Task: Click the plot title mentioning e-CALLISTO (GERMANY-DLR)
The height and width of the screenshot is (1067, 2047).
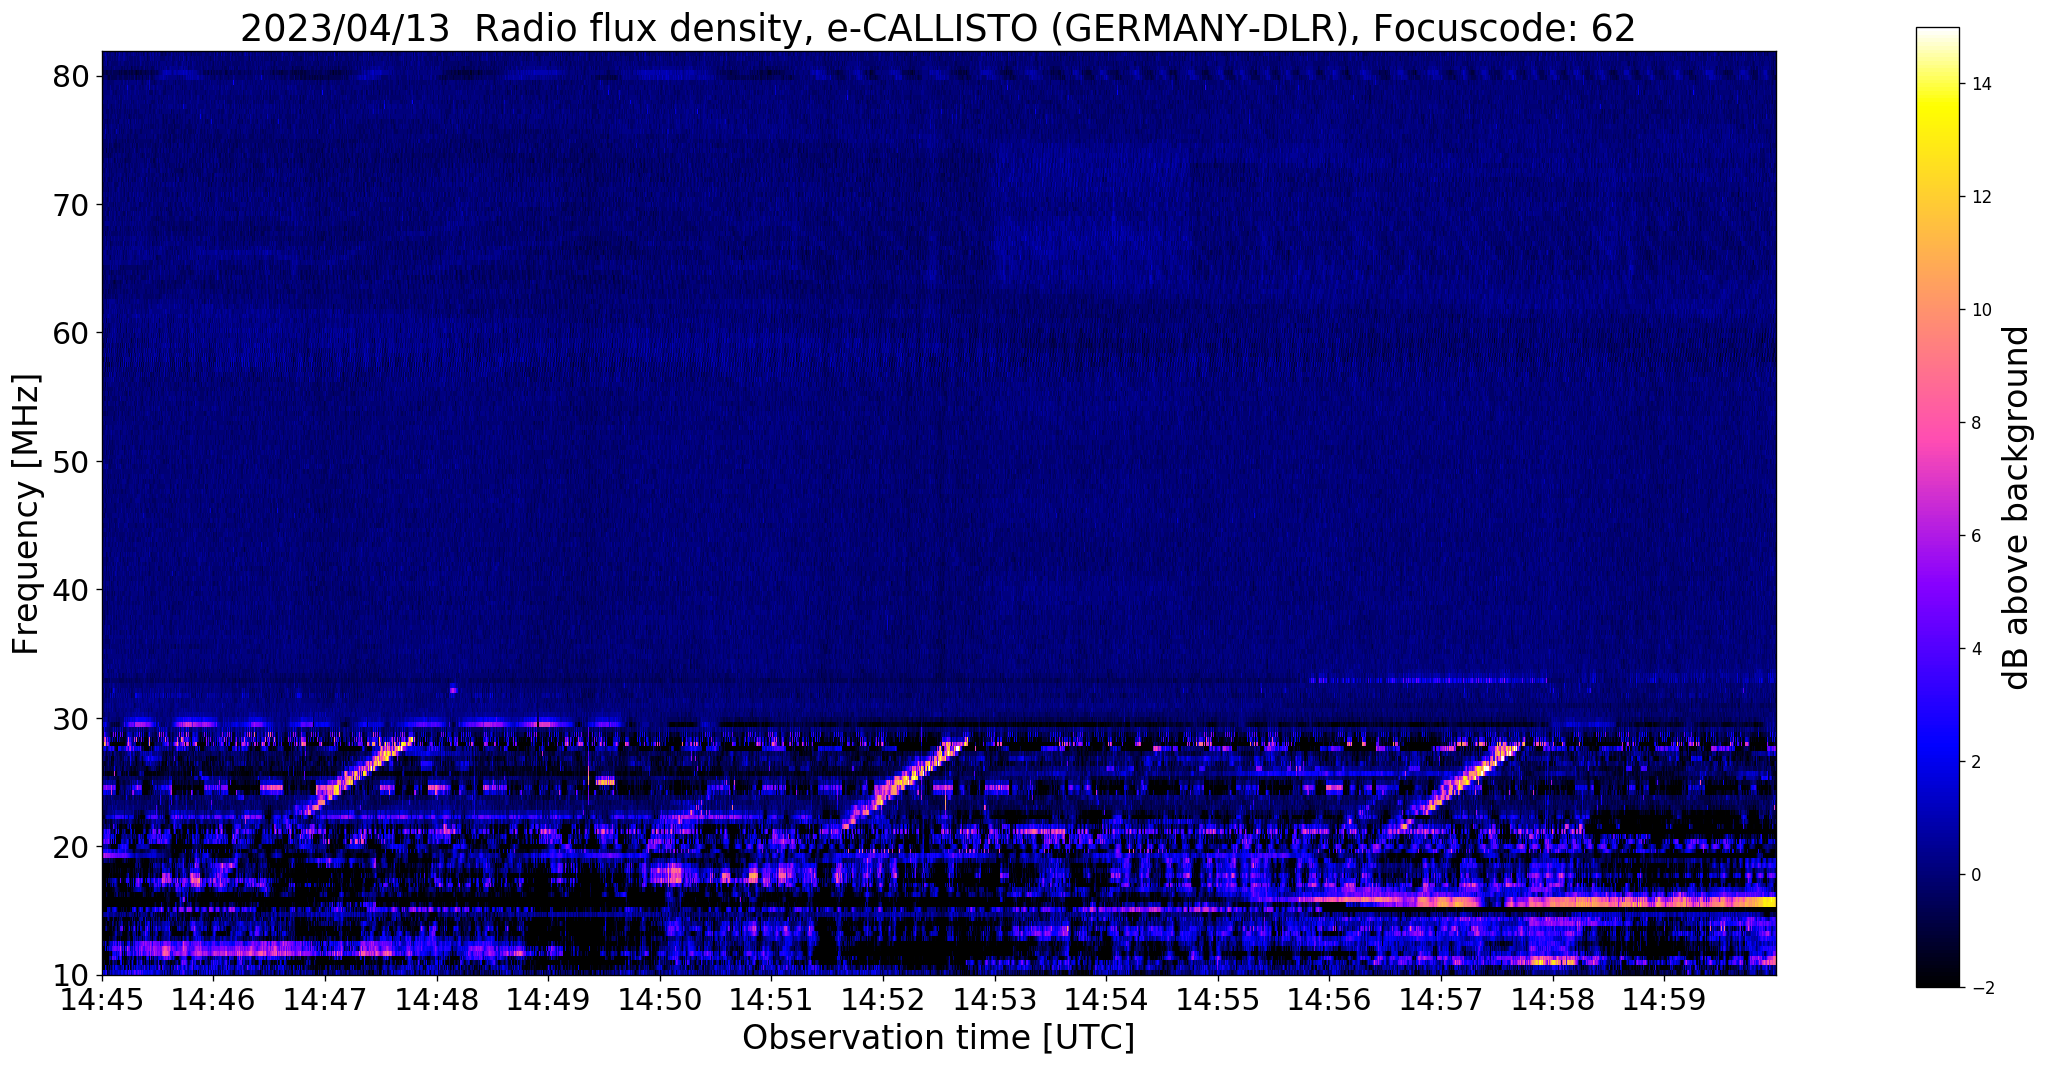Action: coord(938,28)
